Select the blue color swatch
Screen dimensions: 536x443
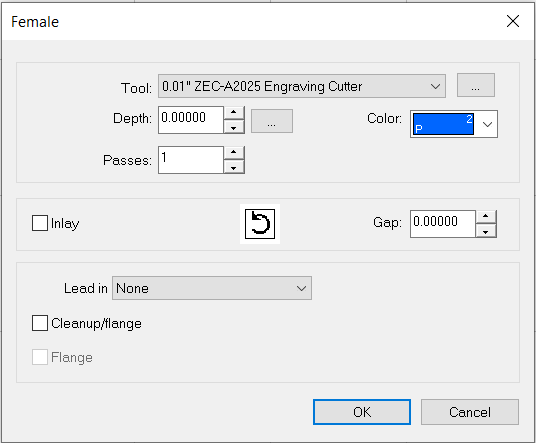click(443, 124)
